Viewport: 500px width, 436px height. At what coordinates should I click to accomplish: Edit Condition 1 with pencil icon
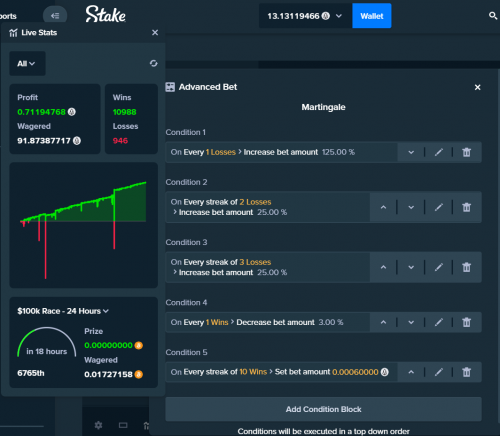click(x=439, y=152)
